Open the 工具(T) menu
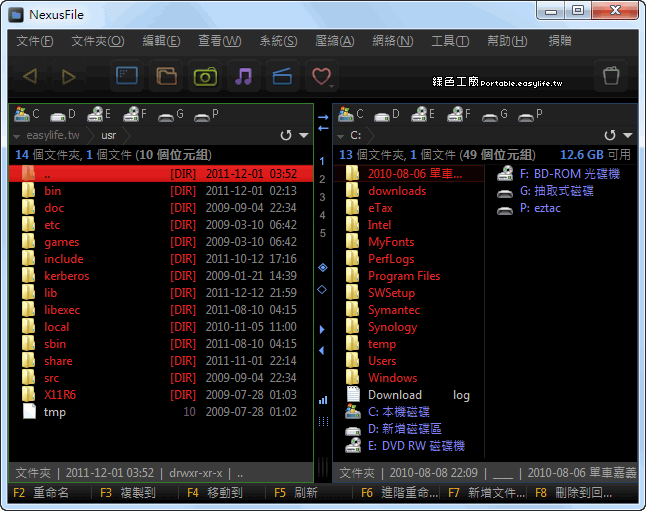 point(450,41)
